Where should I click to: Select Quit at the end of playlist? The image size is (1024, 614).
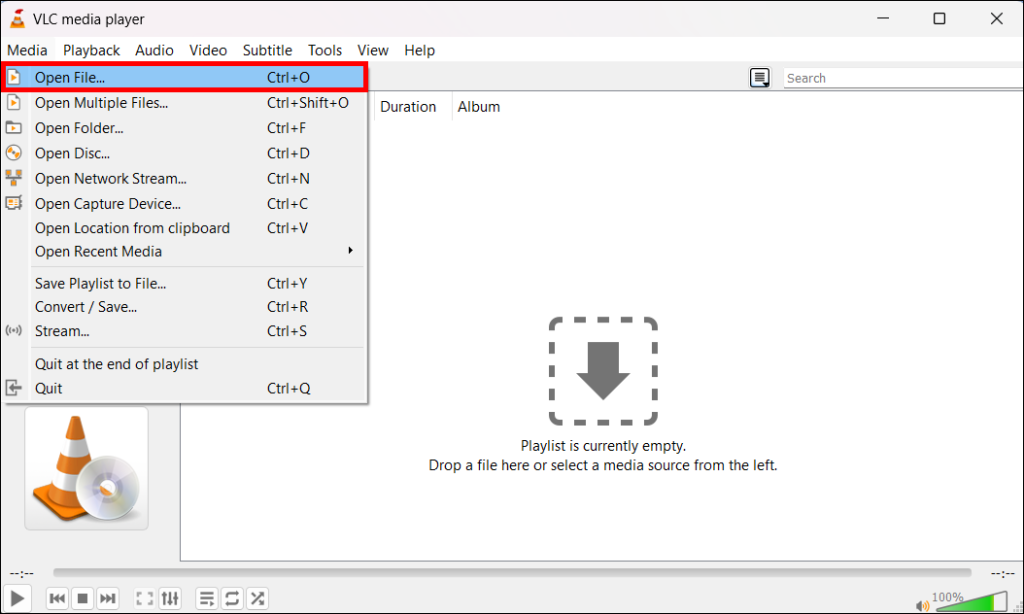[x=116, y=364]
